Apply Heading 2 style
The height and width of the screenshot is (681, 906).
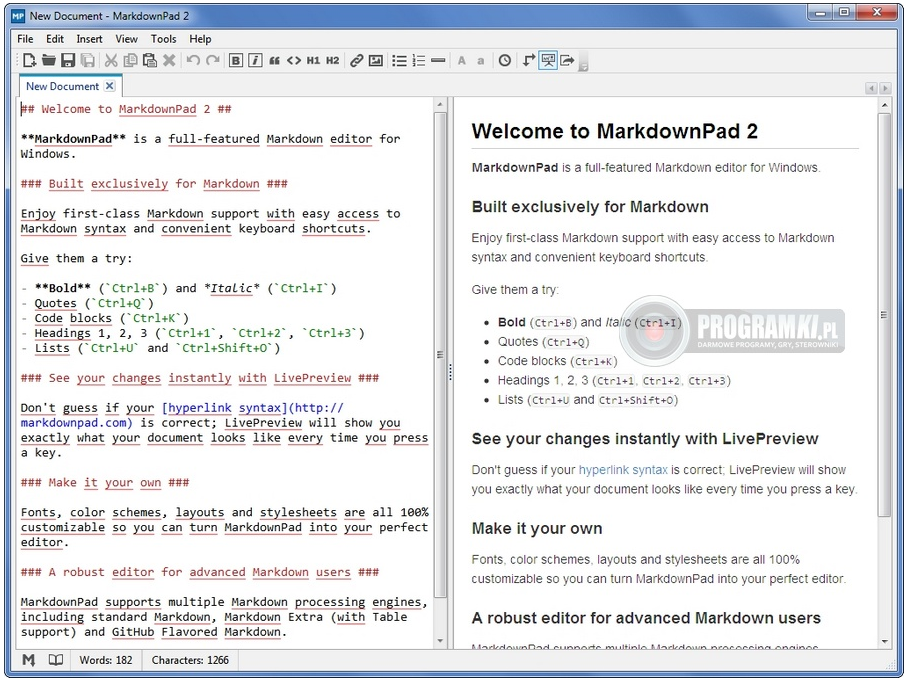(x=333, y=60)
